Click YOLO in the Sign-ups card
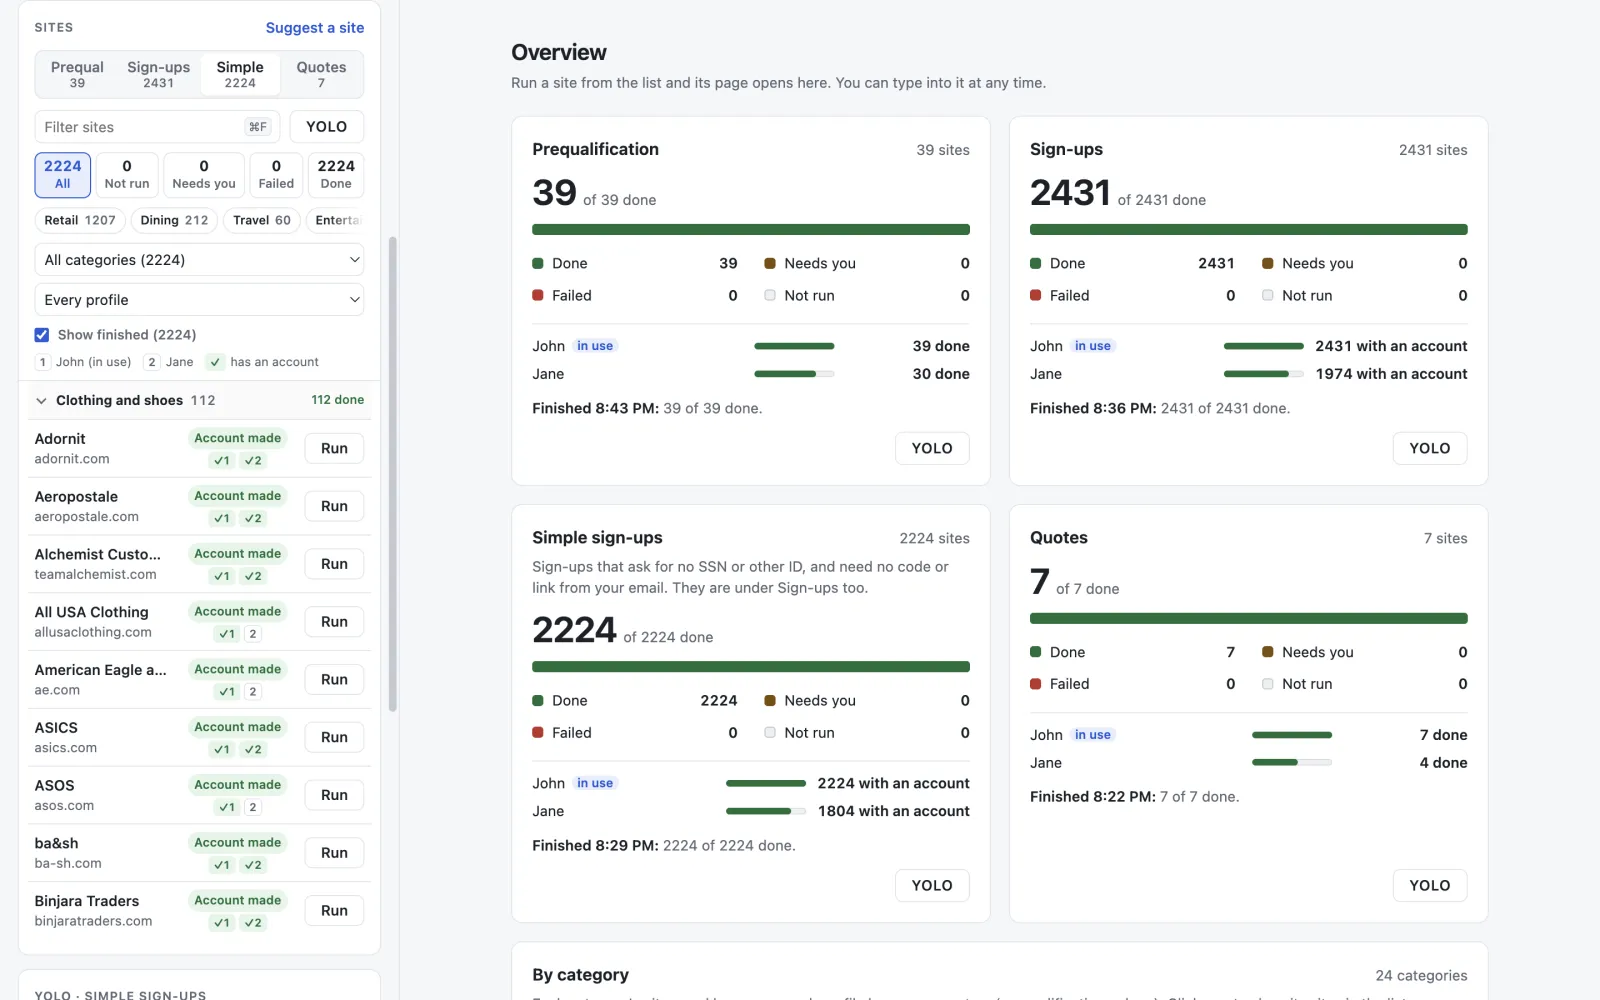Screen dimensions: 1600x1000 click(x=1430, y=448)
